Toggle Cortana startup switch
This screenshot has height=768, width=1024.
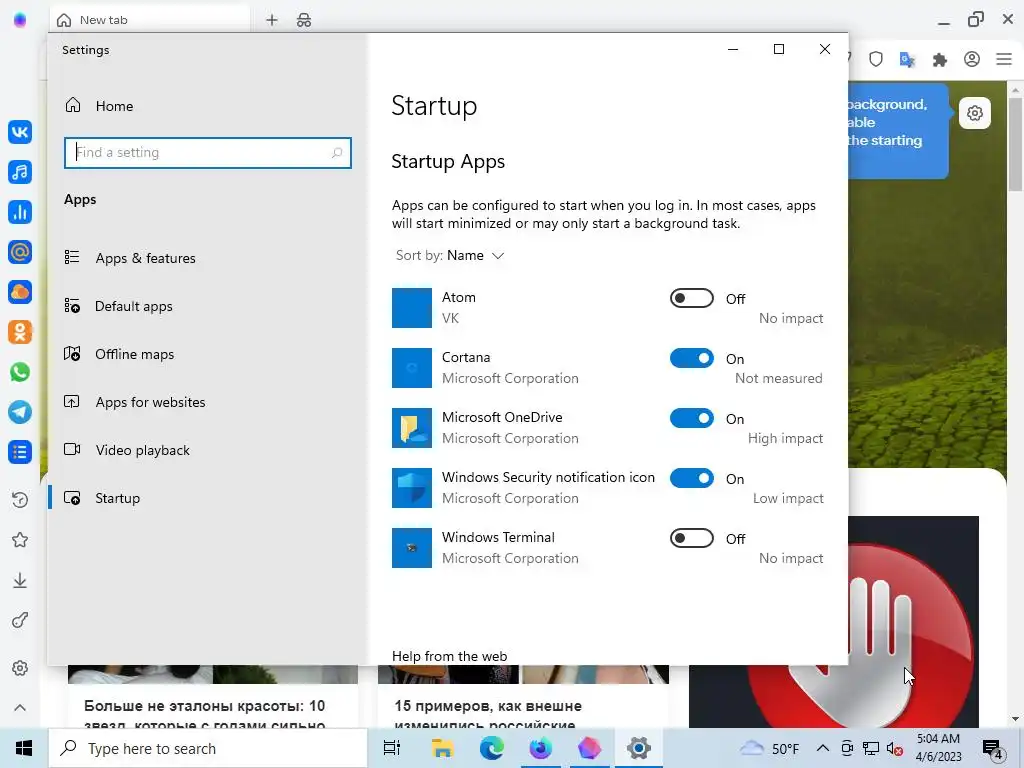[x=692, y=359]
